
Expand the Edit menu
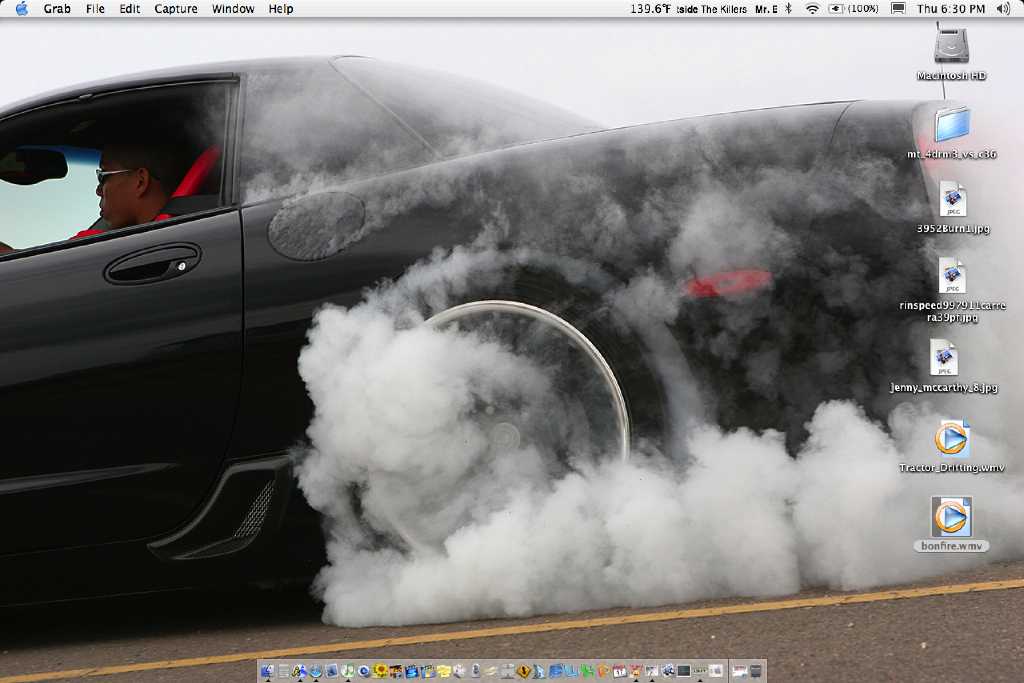pos(129,8)
